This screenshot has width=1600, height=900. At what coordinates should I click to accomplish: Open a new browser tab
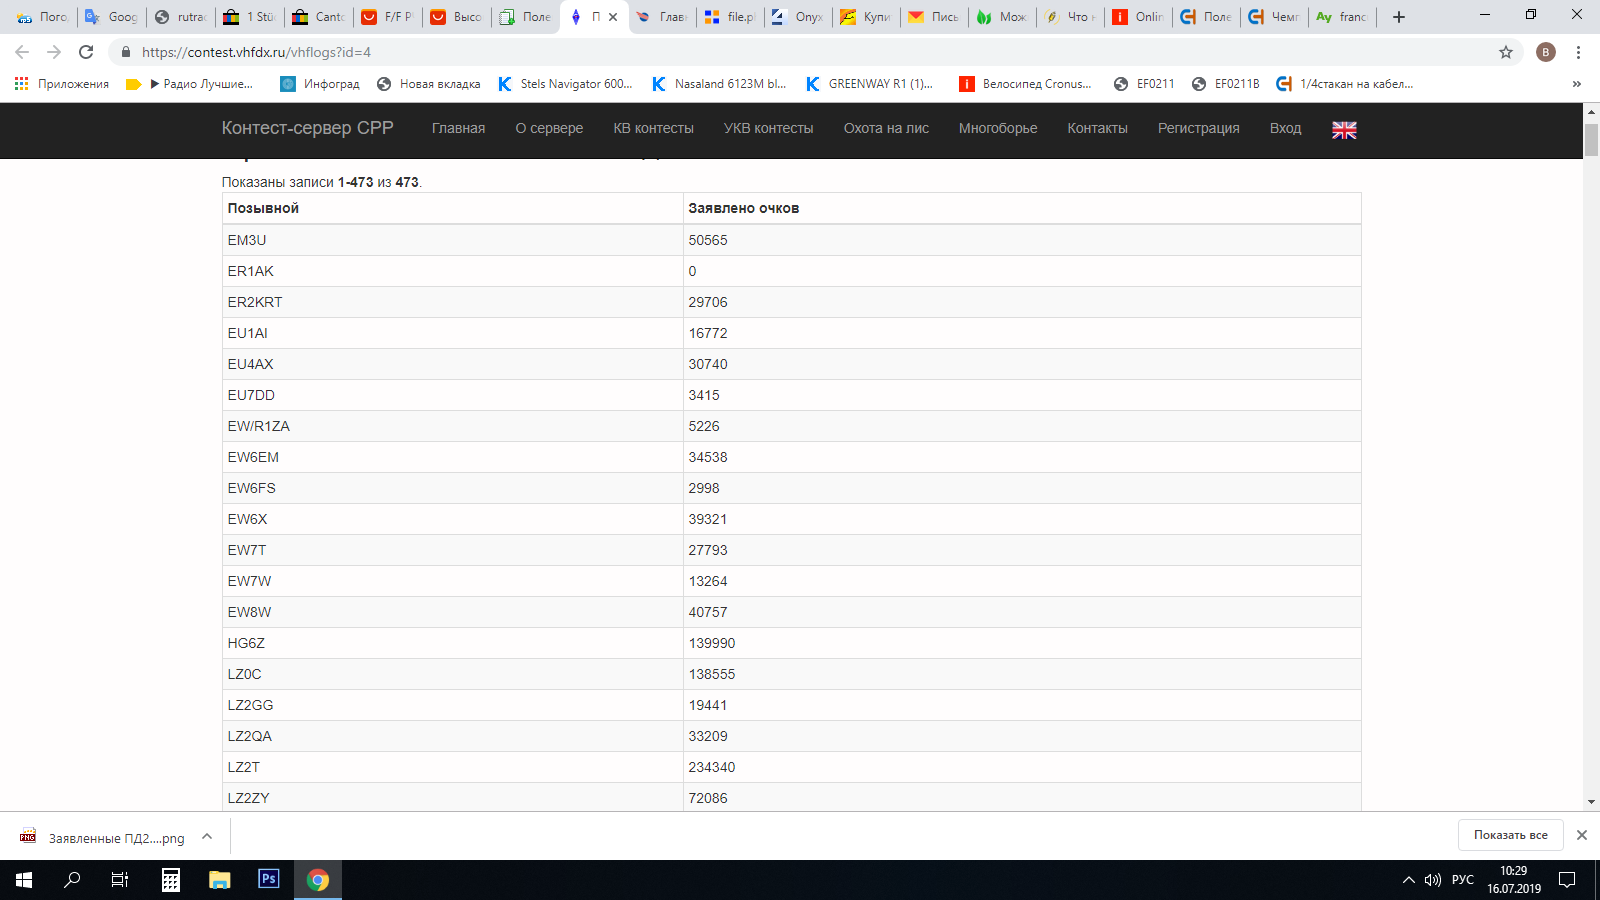[1399, 17]
